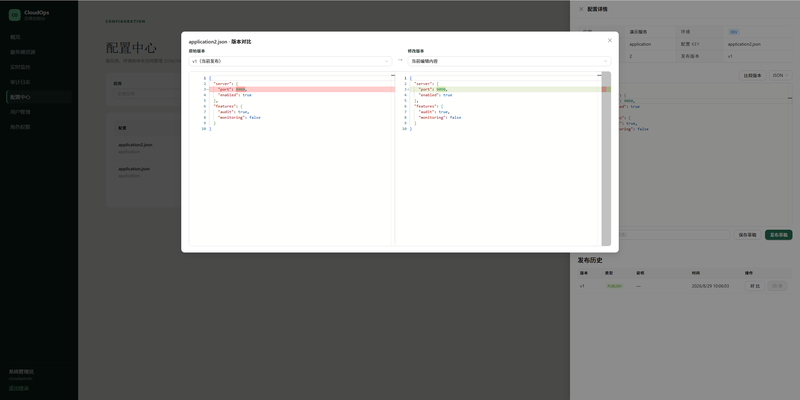The height and width of the screenshot is (400, 800).
Task: Click the 配置中心 page heading
Action: (131, 48)
